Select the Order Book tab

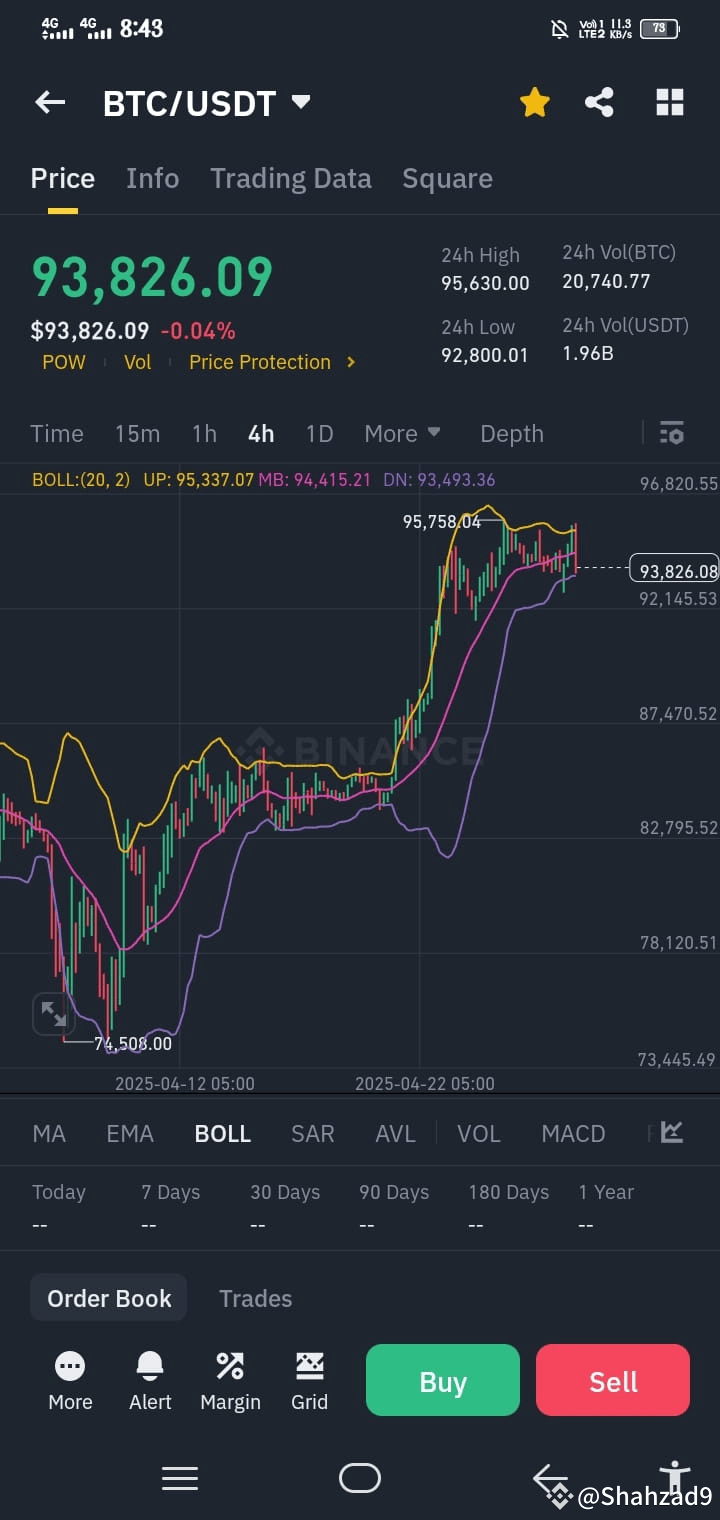[x=109, y=1298]
